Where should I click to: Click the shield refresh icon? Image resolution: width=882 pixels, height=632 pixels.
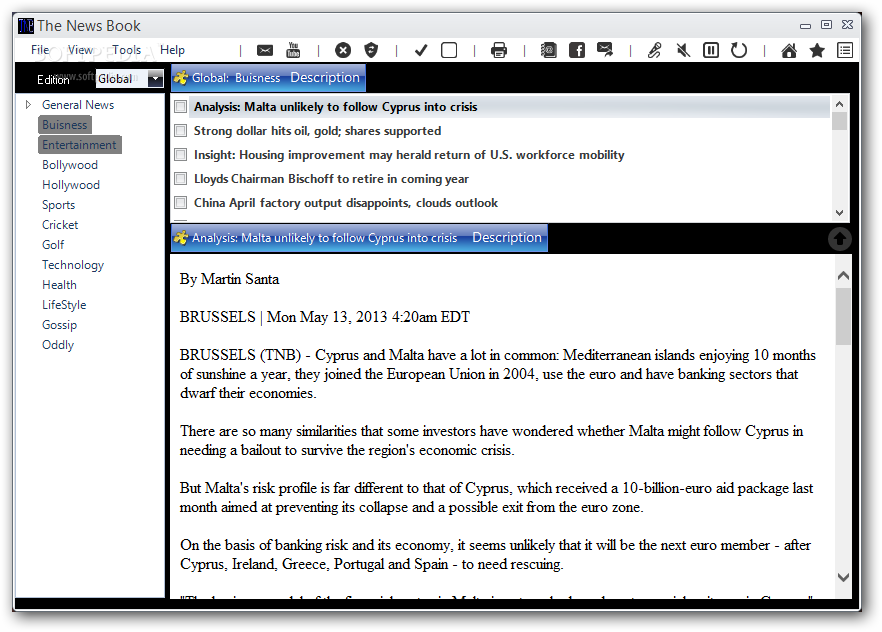coord(371,51)
